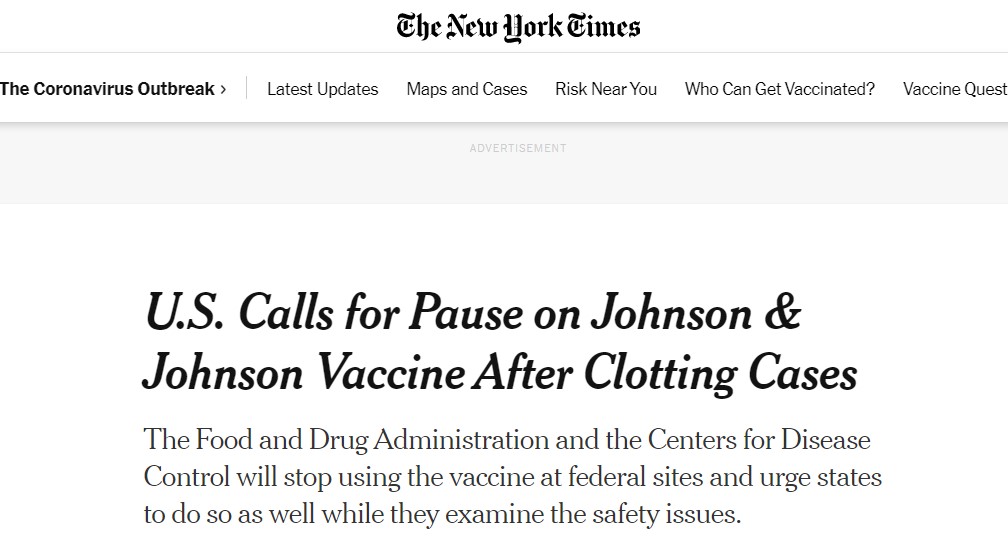Open The Coronavirus Outbreak section link

tap(107, 89)
